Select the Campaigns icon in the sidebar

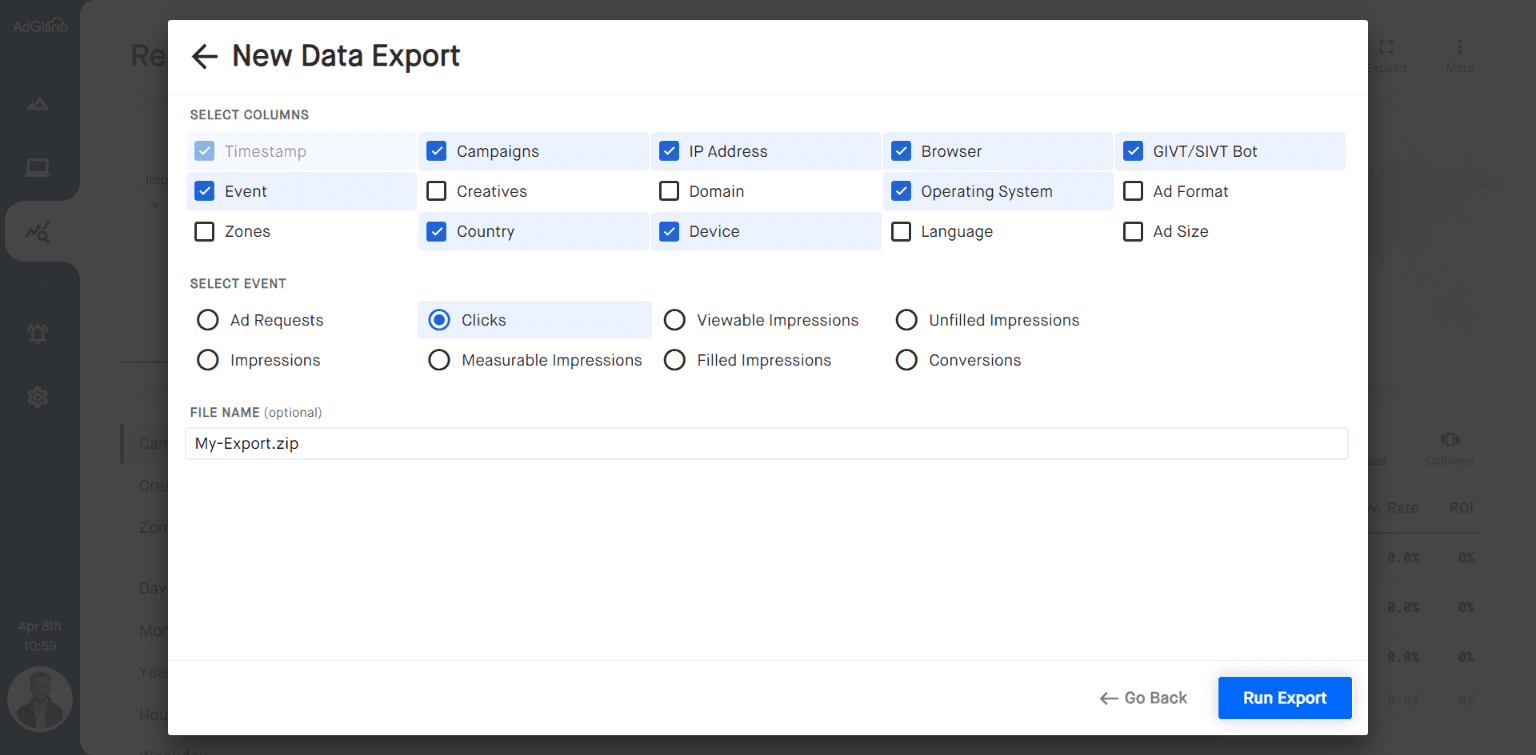(38, 103)
